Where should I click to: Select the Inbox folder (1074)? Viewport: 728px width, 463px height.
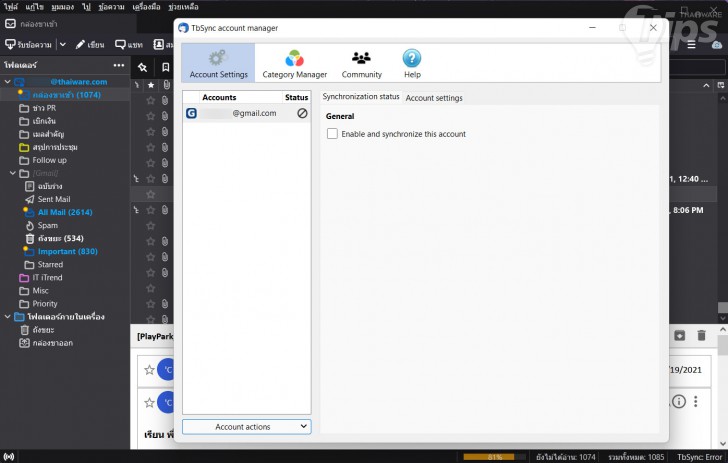click(x=66, y=95)
